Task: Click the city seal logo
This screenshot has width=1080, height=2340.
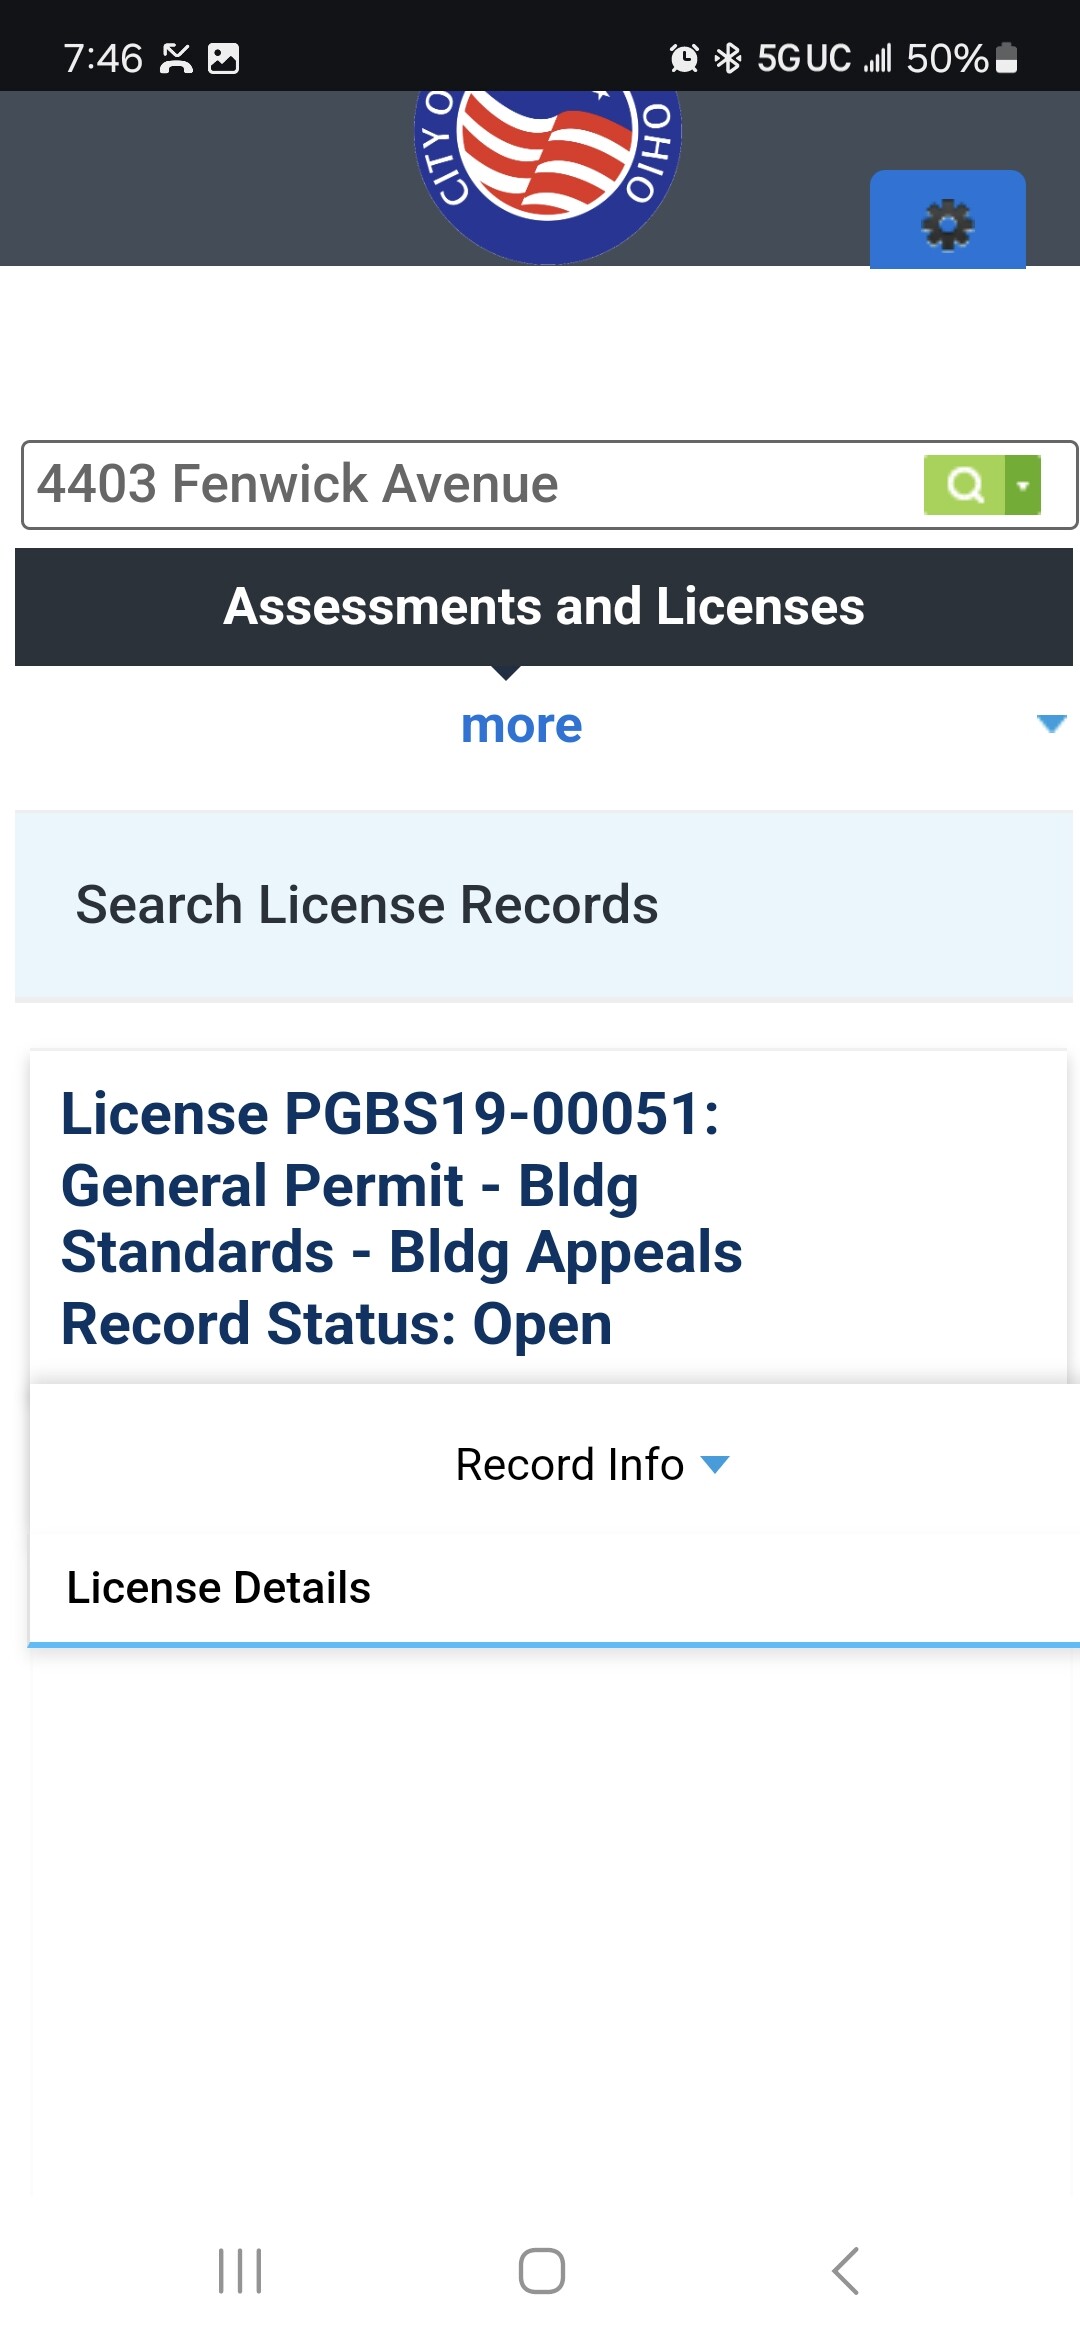Action: (x=548, y=175)
